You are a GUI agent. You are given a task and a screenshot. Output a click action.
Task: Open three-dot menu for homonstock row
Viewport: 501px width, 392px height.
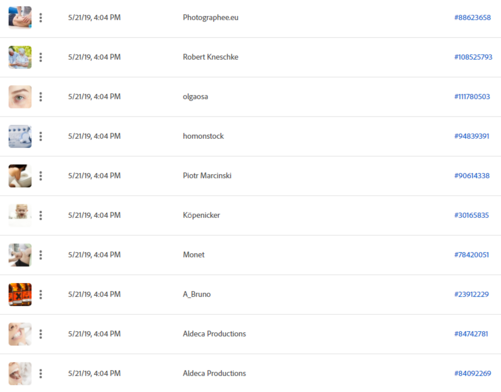click(41, 136)
